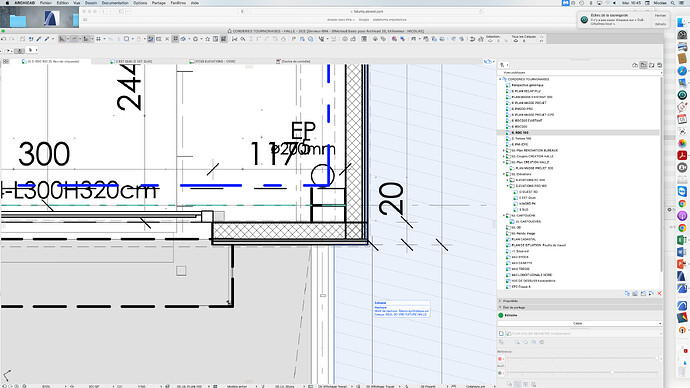
Task: Open the Documentation menu
Action: 115,3
